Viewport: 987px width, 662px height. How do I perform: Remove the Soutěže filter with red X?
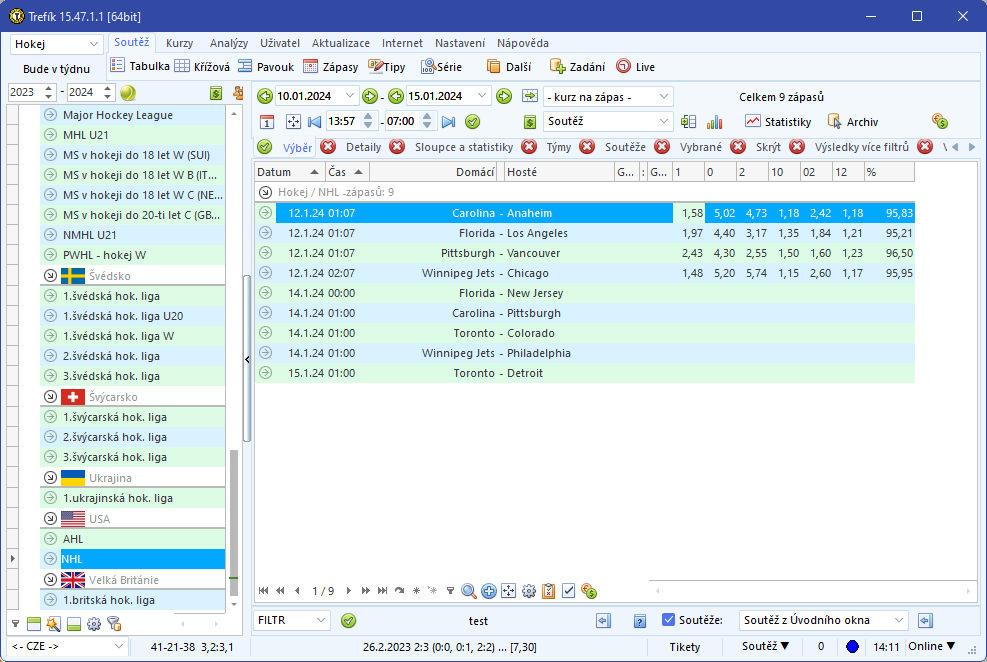click(662, 147)
